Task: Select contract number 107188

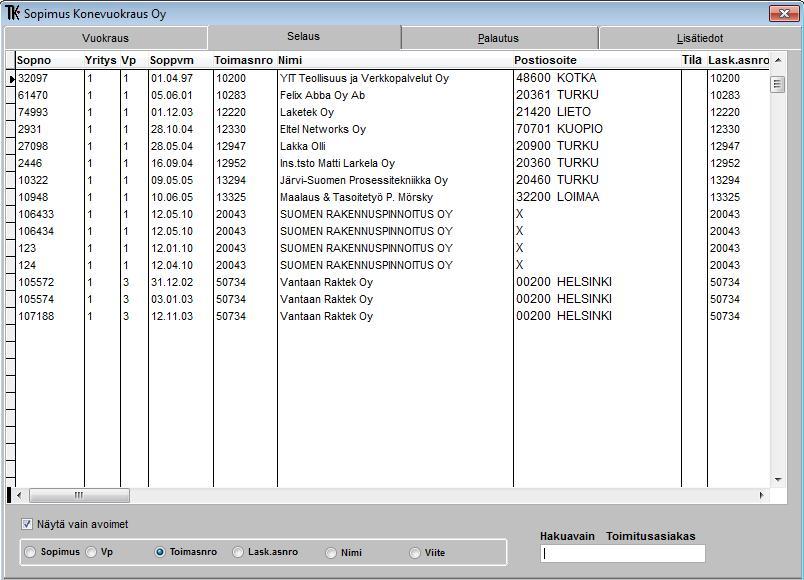Action: point(50,316)
